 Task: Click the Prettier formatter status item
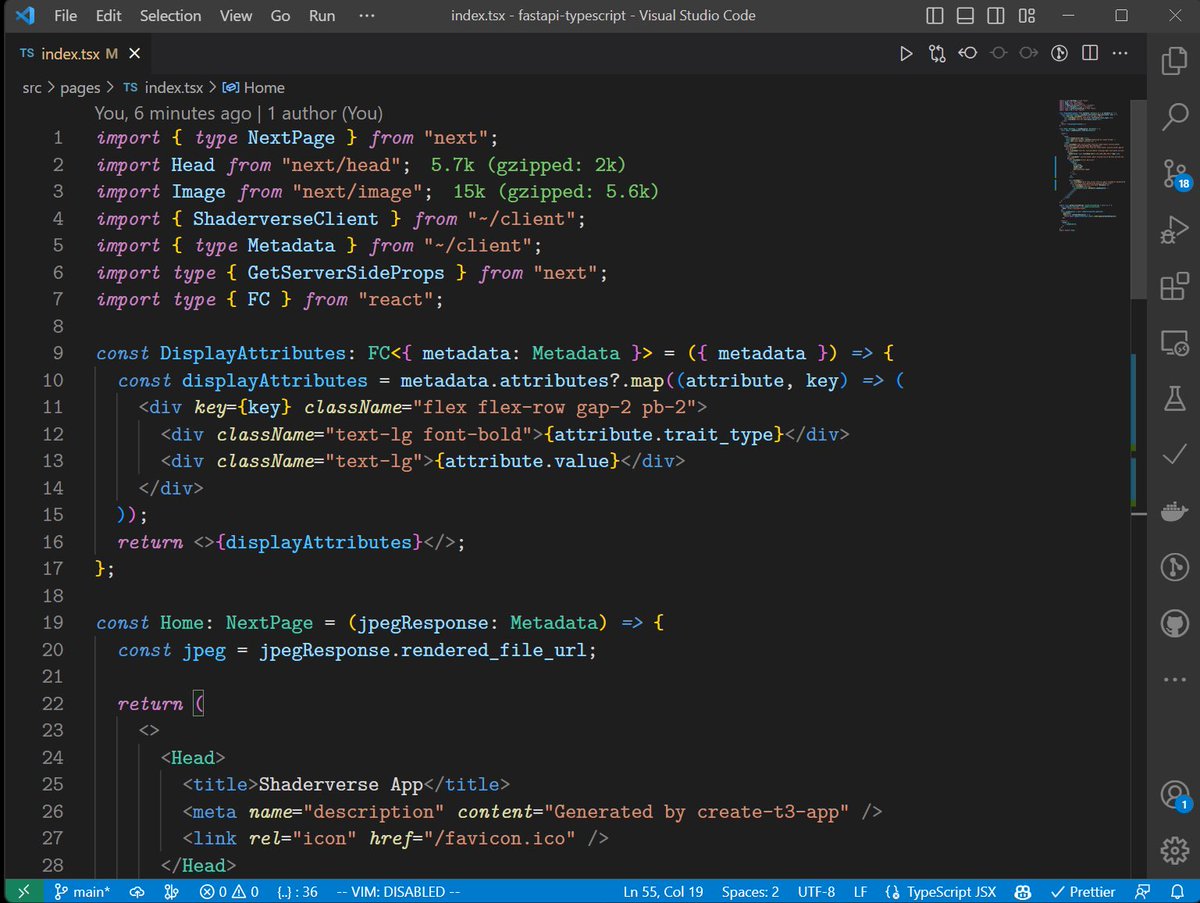(x=1082, y=891)
